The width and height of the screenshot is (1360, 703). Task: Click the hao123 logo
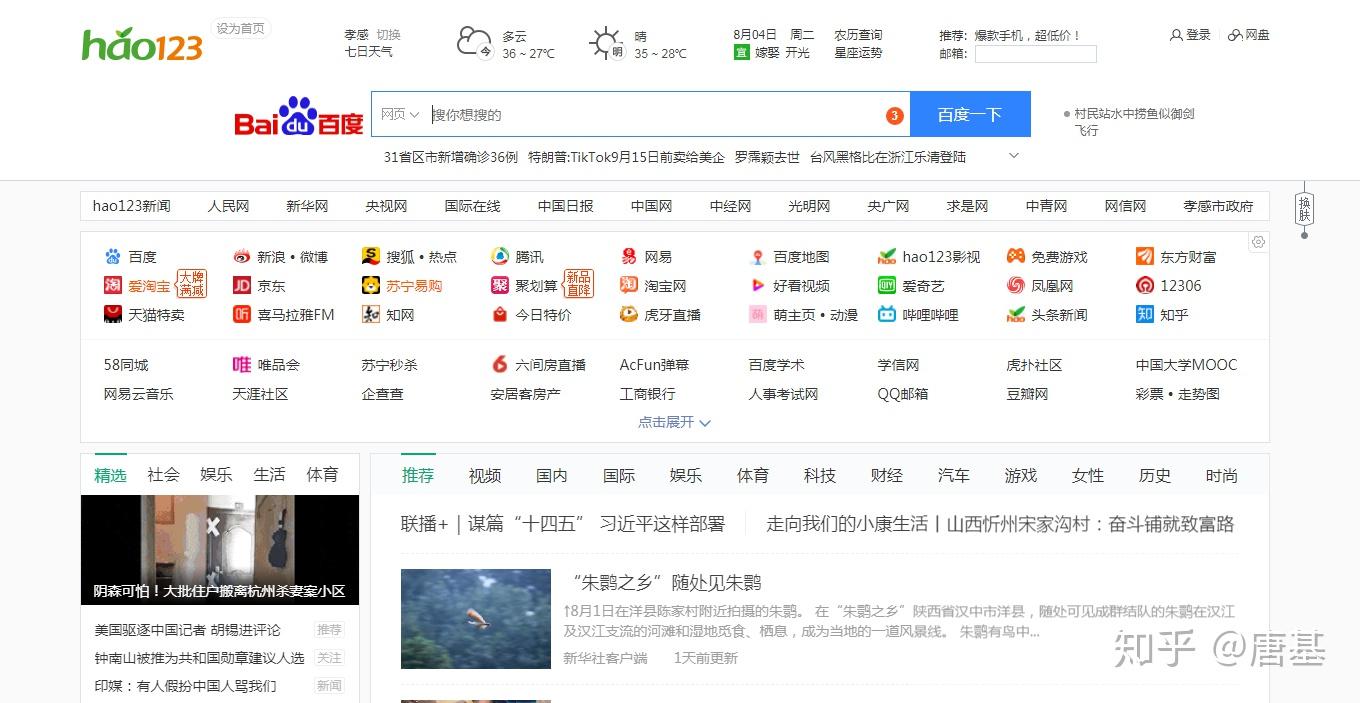pyautogui.click(x=142, y=44)
